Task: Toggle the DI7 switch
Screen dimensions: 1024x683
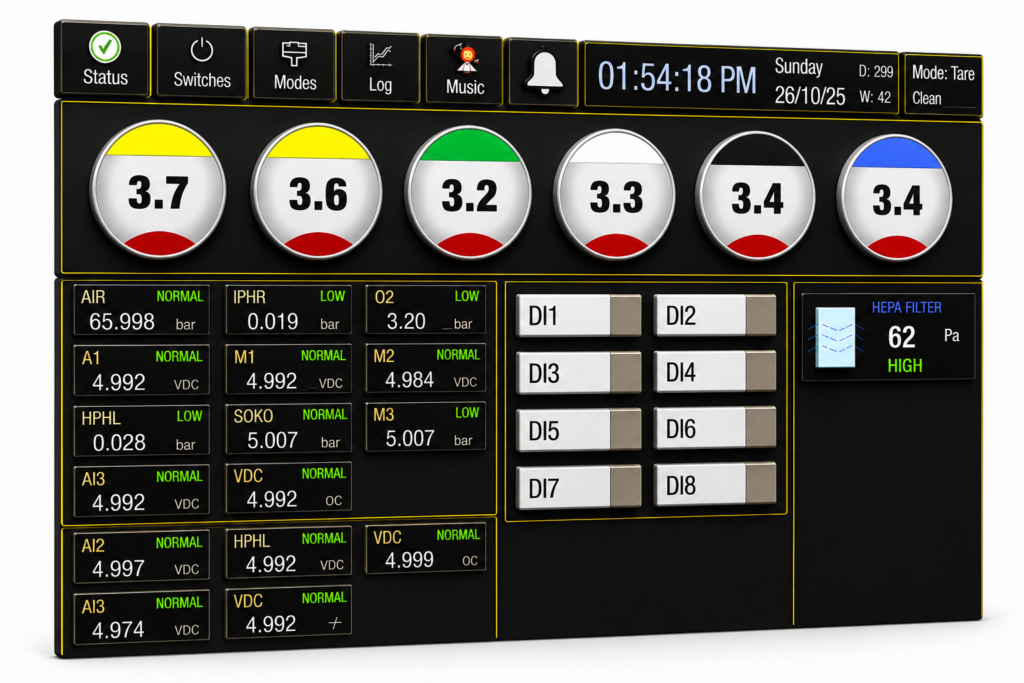Action: (578, 486)
